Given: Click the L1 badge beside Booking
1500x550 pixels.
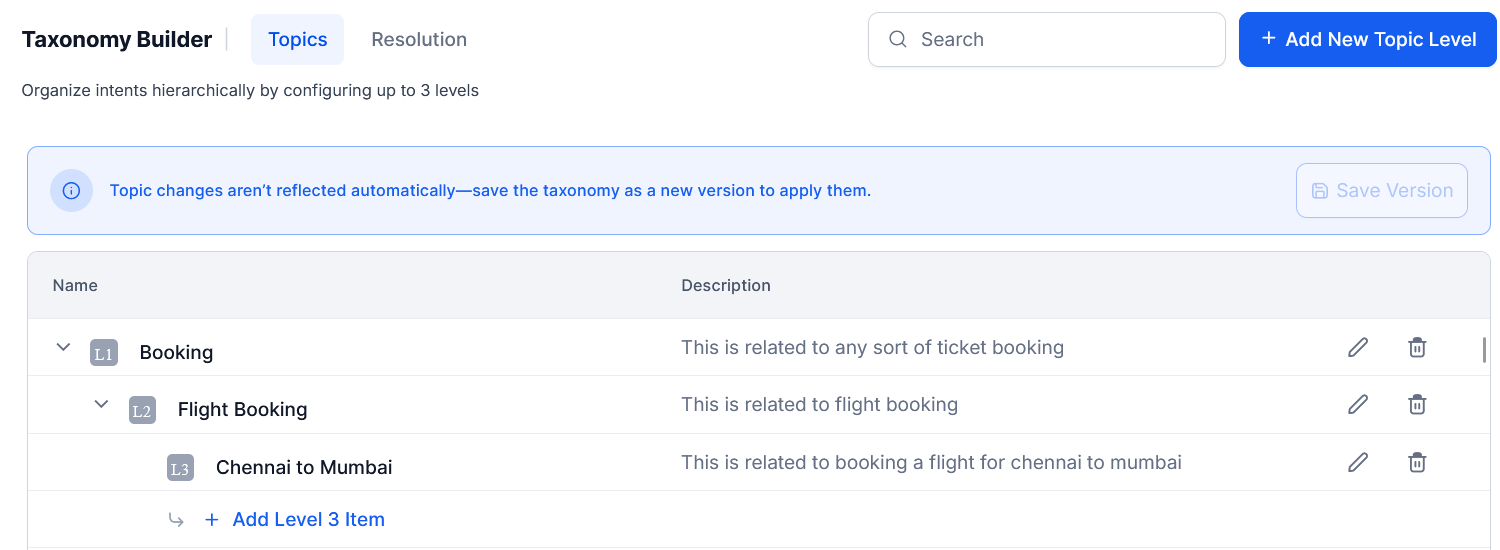Looking at the screenshot, I should coord(104,353).
